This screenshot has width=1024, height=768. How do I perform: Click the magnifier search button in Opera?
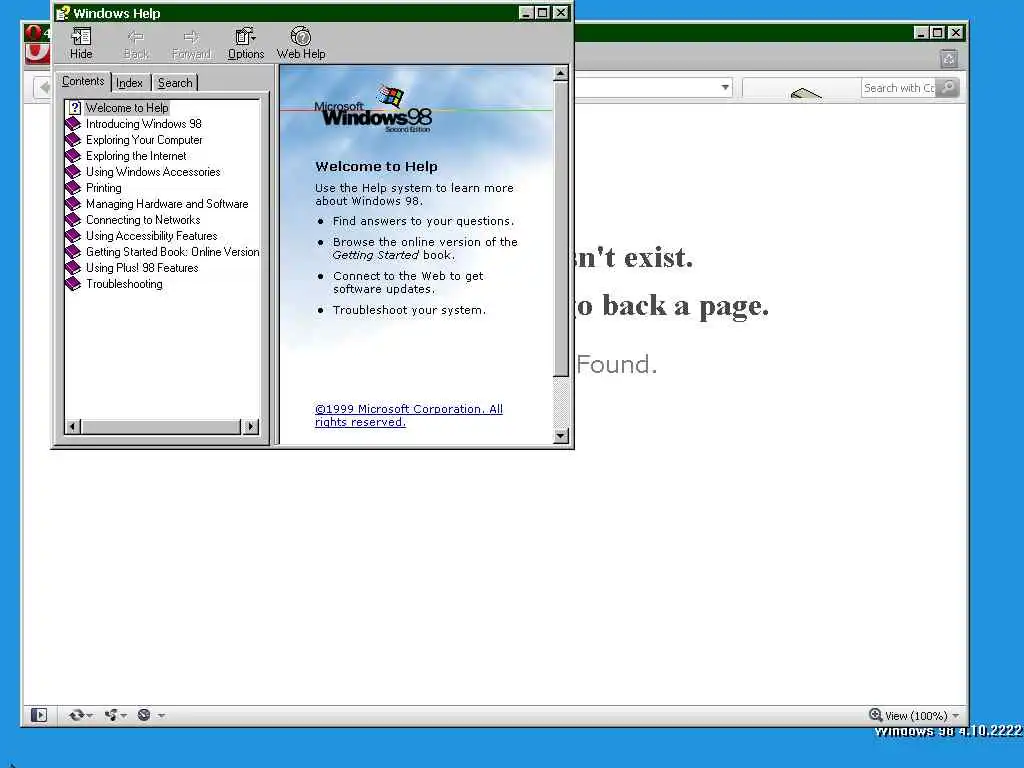948,88
